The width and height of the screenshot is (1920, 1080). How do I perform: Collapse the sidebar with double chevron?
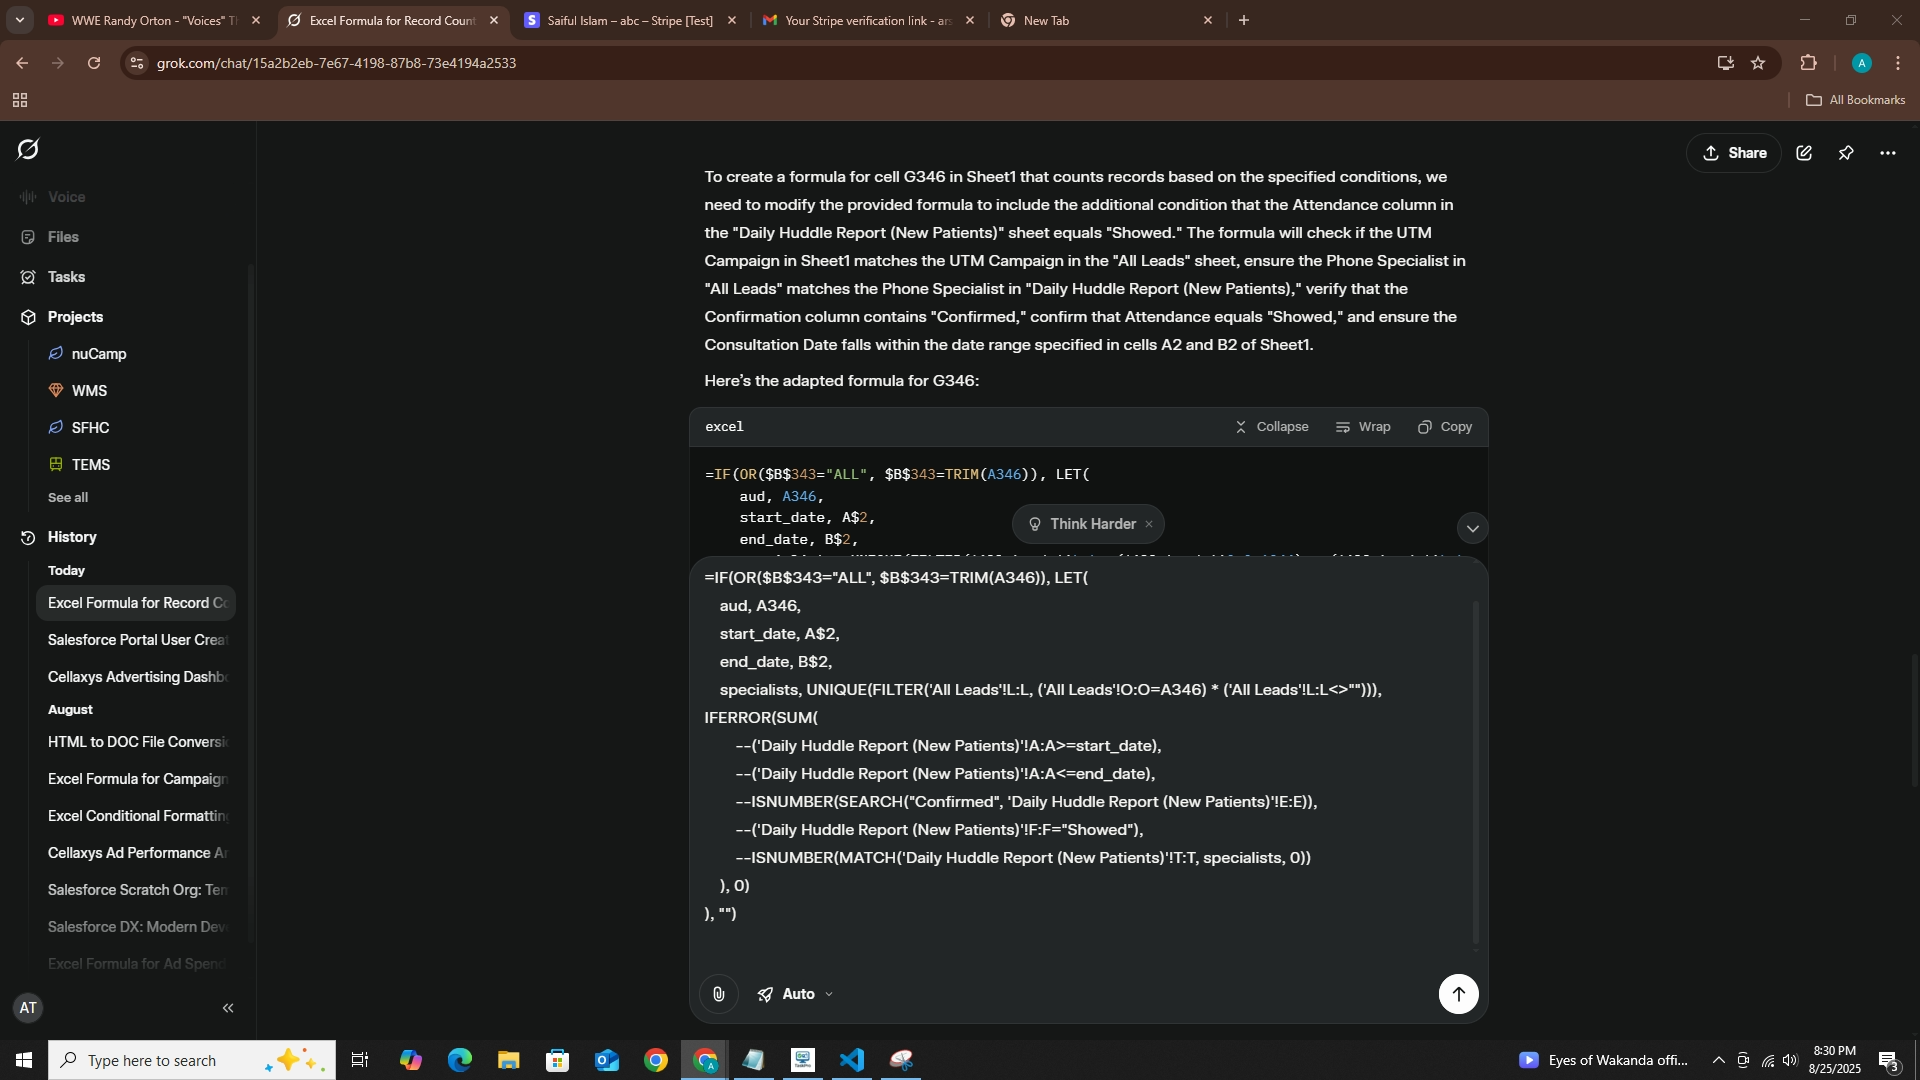tap(228, 1008)
